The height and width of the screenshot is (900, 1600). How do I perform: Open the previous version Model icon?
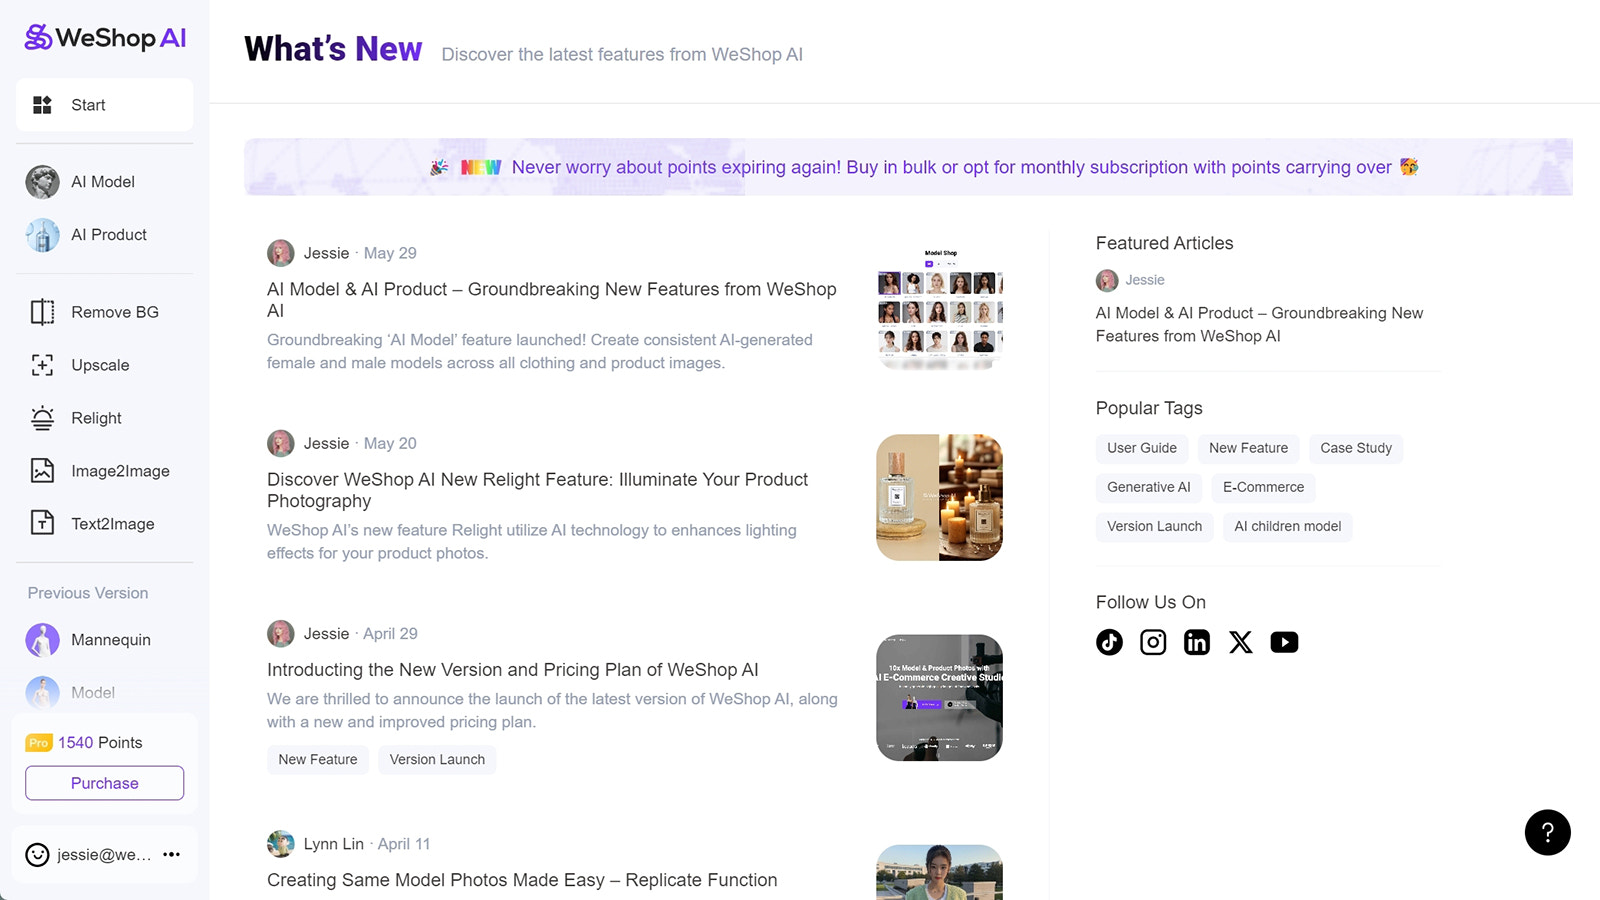pyautogui.click(x=42, y=693)
